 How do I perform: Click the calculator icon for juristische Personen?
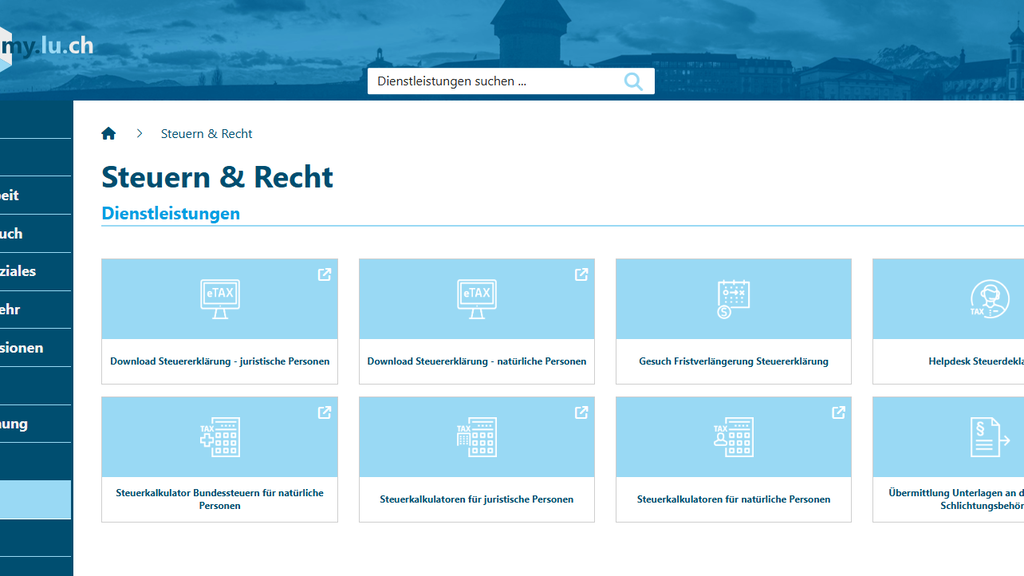click(476, 437)
